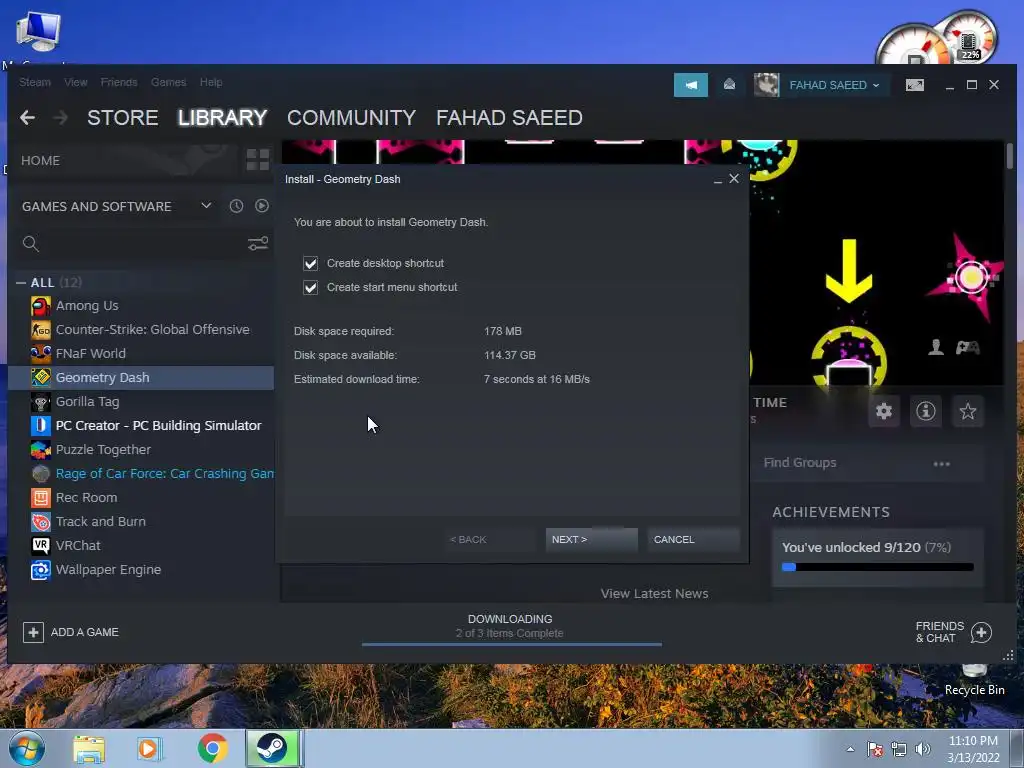Uncheck Create start menu shortcut
This screenshot has width=1024, height=768.
point(310,287)
